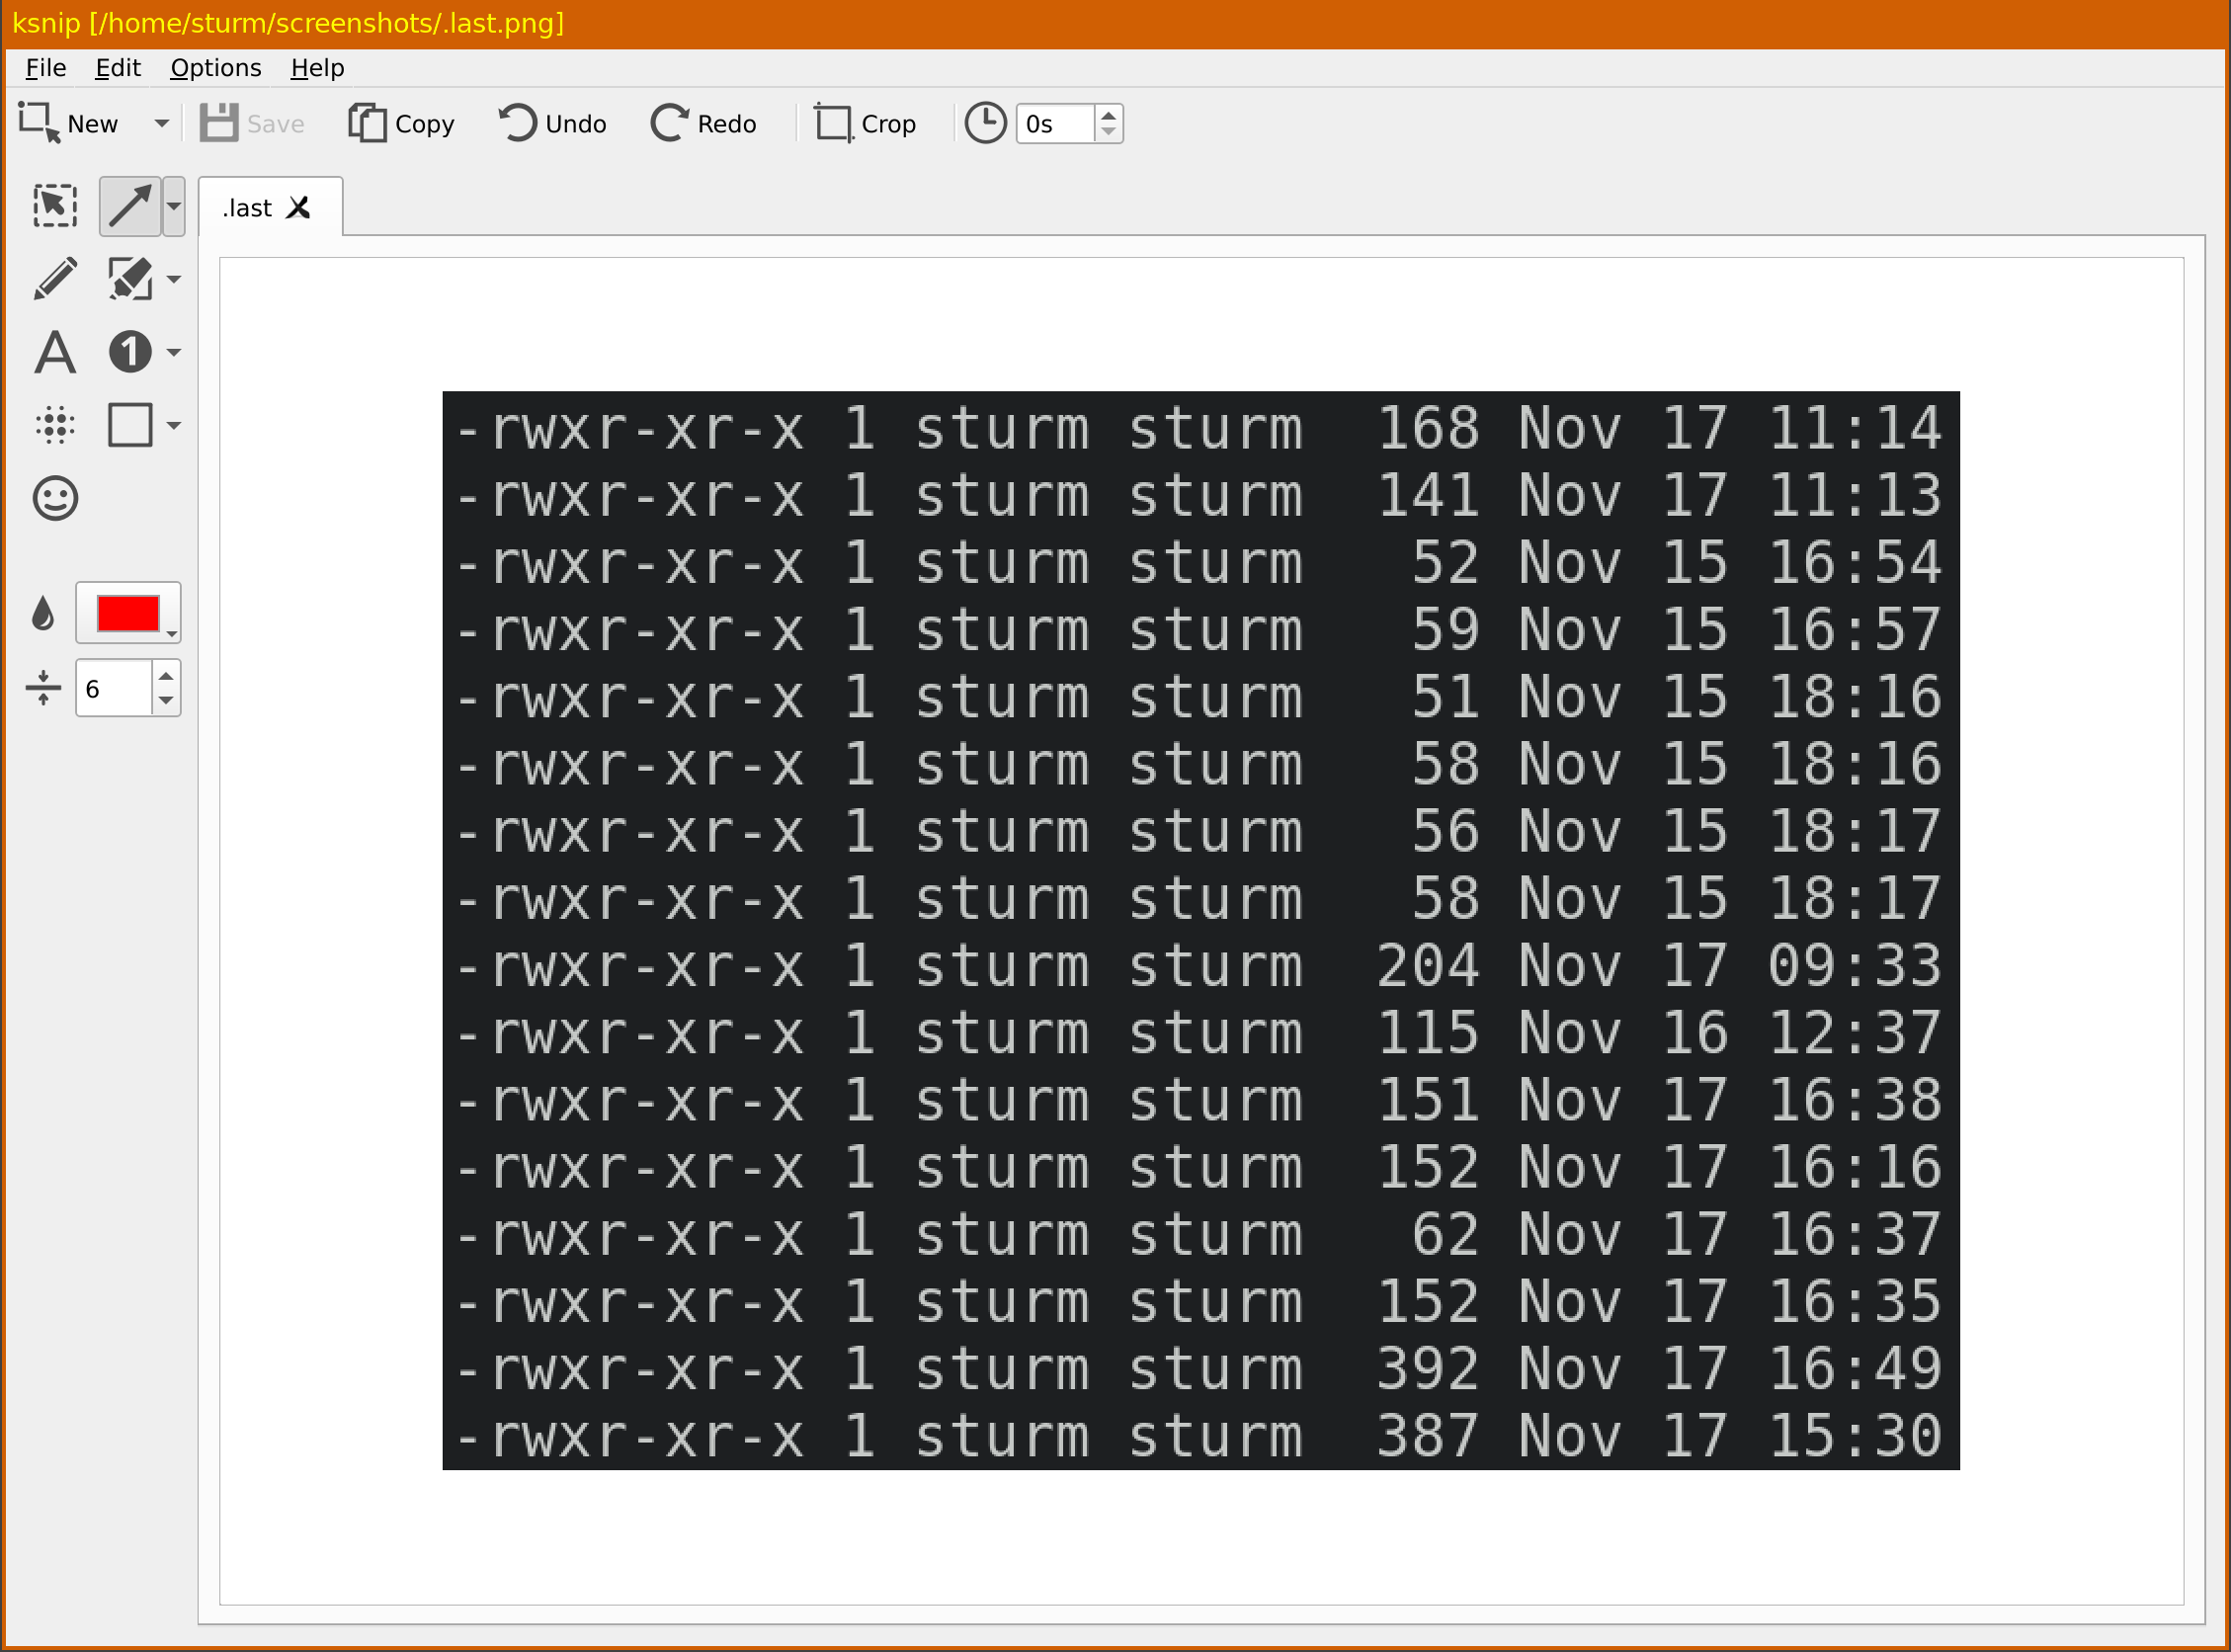
Task: Click the Redo button
Action: point(703,123)
